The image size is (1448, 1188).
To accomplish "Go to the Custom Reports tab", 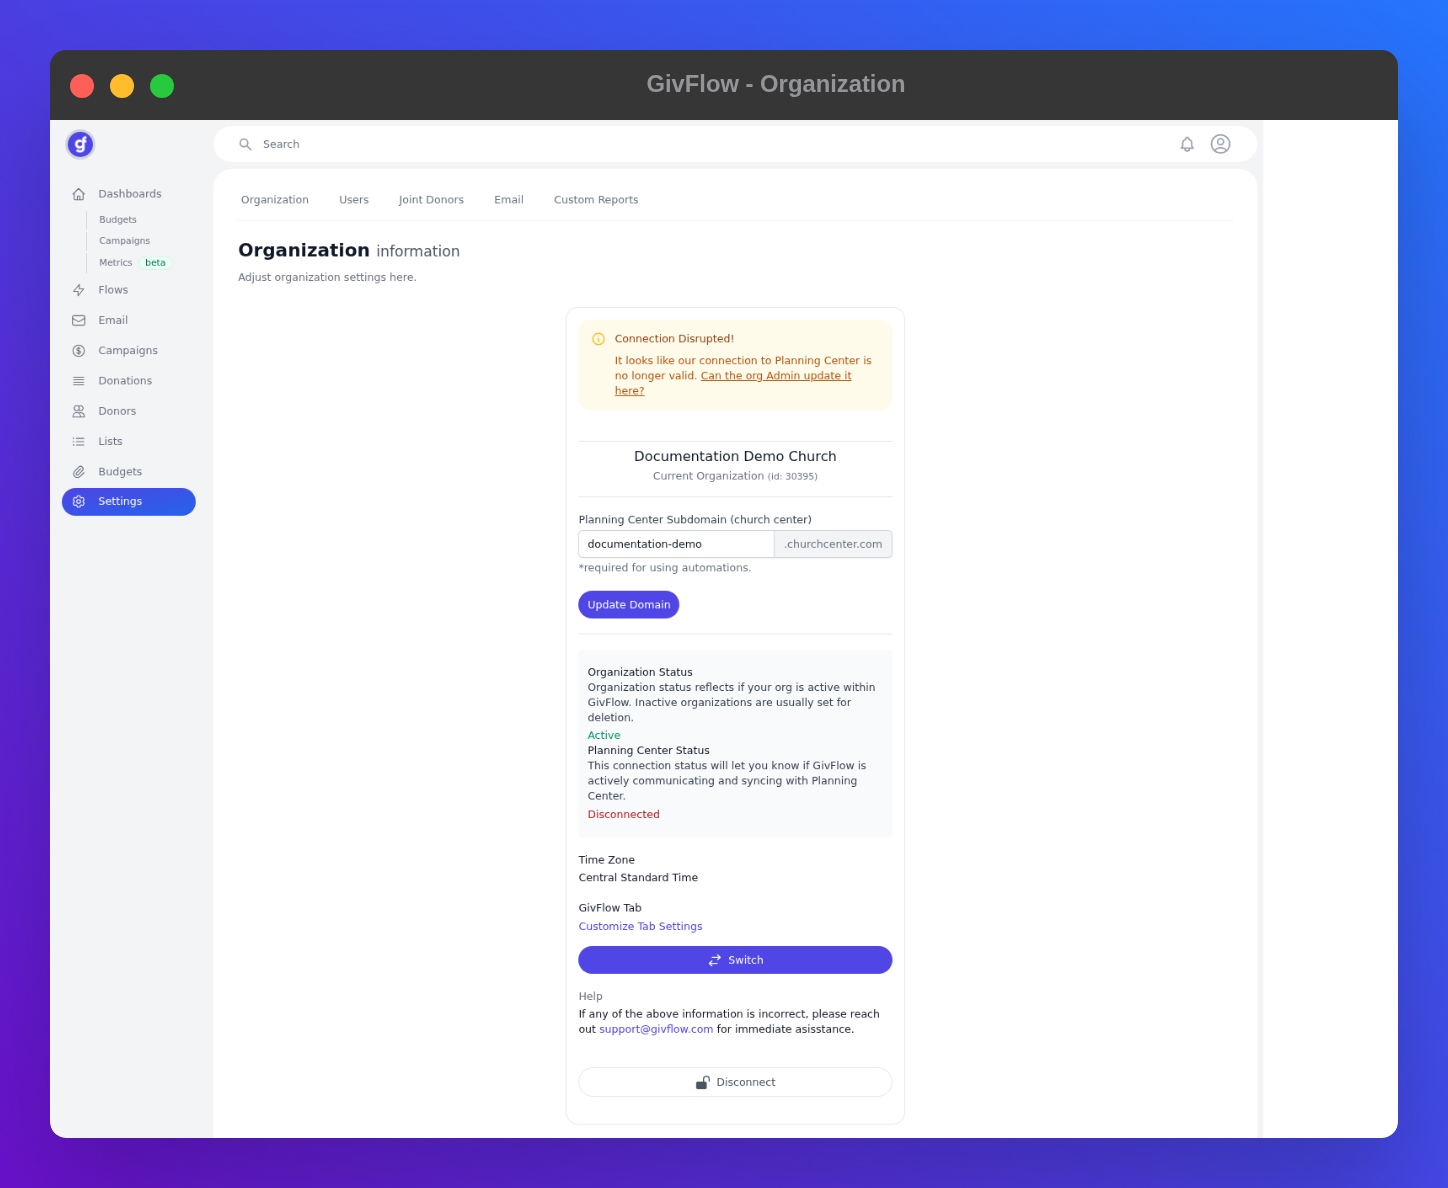I will [596, 200].
